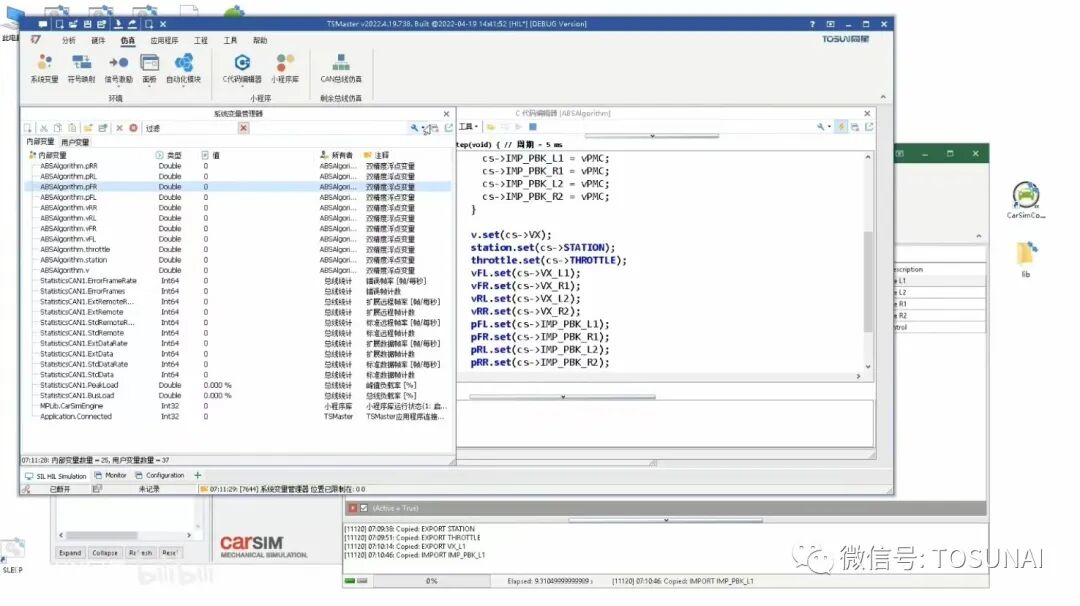Screen dimensions: 1080x606
Task: Expand the collapsed bar above the code
Action: [x=652, y=136]
